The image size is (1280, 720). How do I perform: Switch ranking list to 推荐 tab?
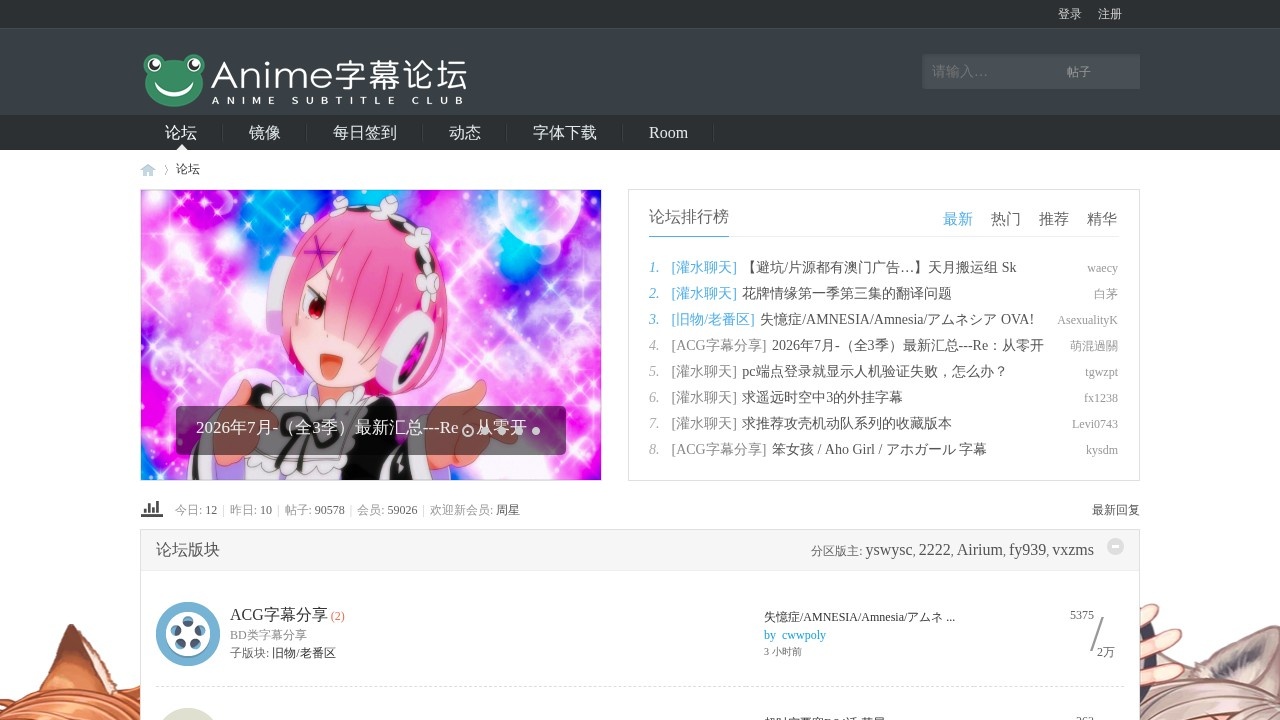[x=1054, y=219]
